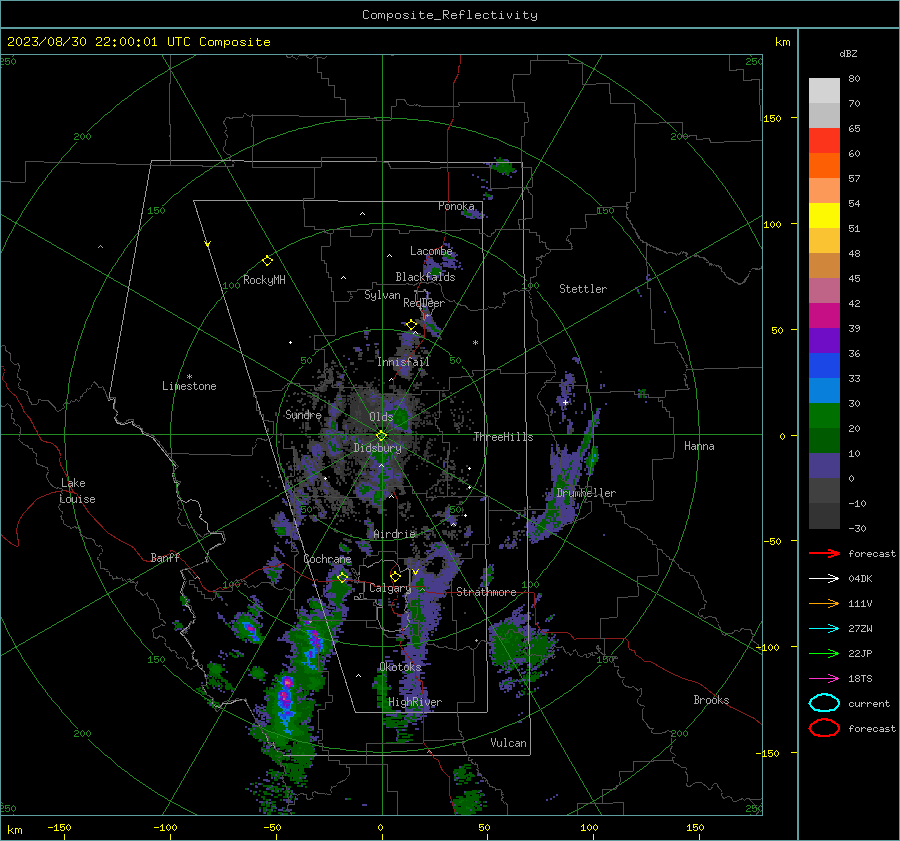Click the yellow diamond marker near RockyMH
Image resolution: width=900 pixels, height=841 pixels.
click(267, 261)
